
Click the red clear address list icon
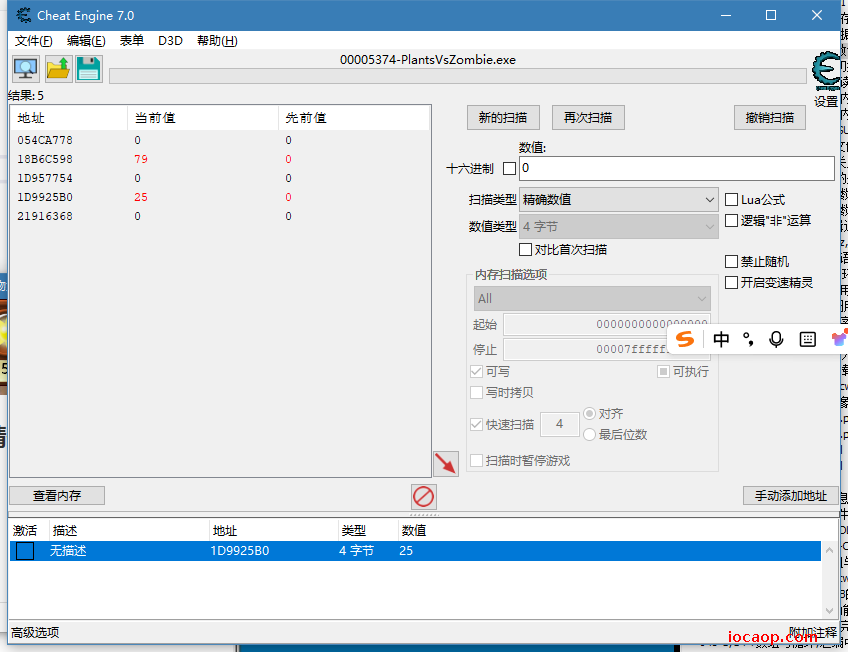coord(423,496)
